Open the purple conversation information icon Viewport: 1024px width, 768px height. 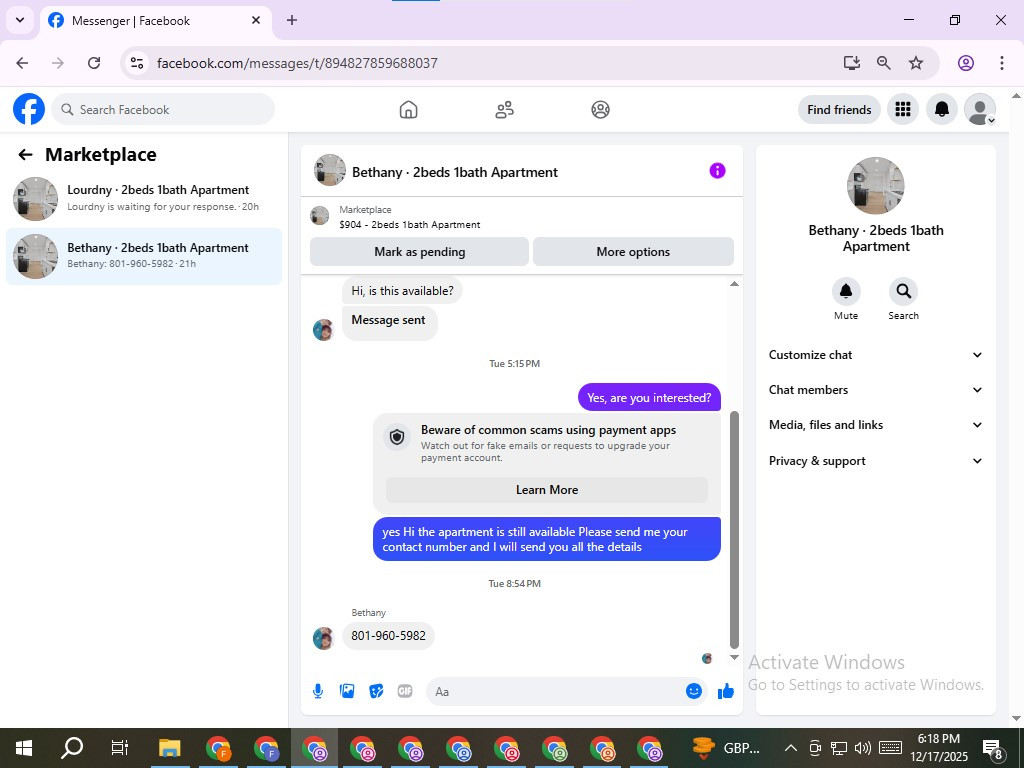pyautogui.click(x=717, y=171)
